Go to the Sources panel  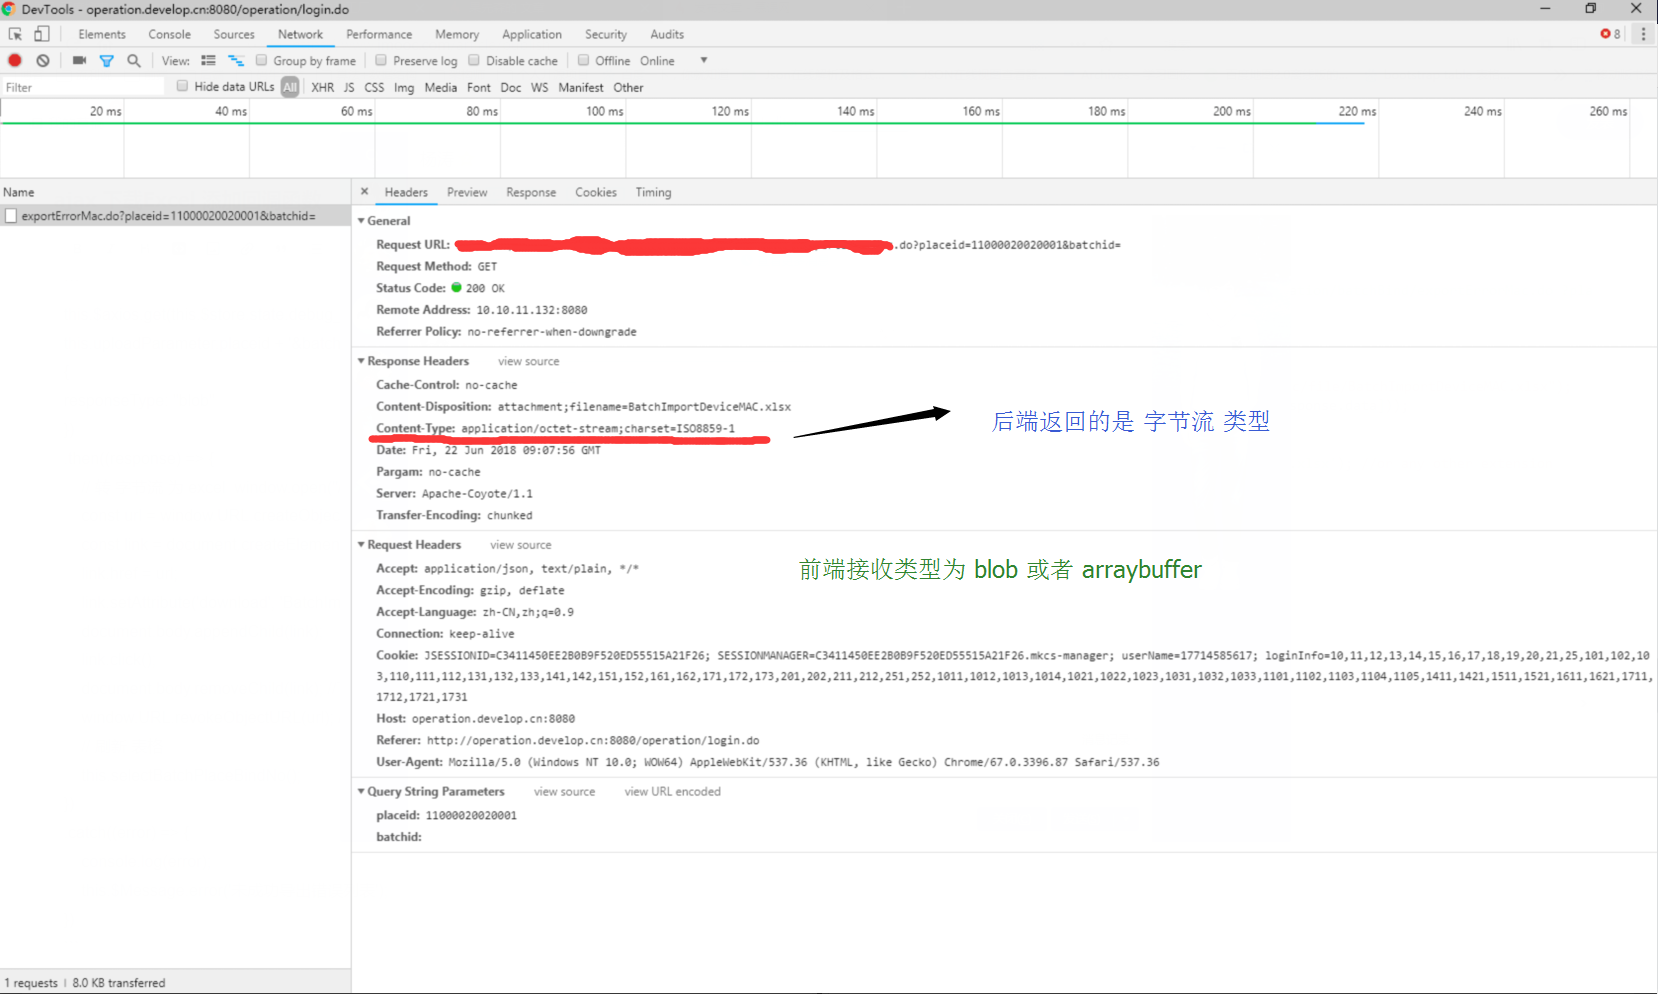tap(234, 34)
